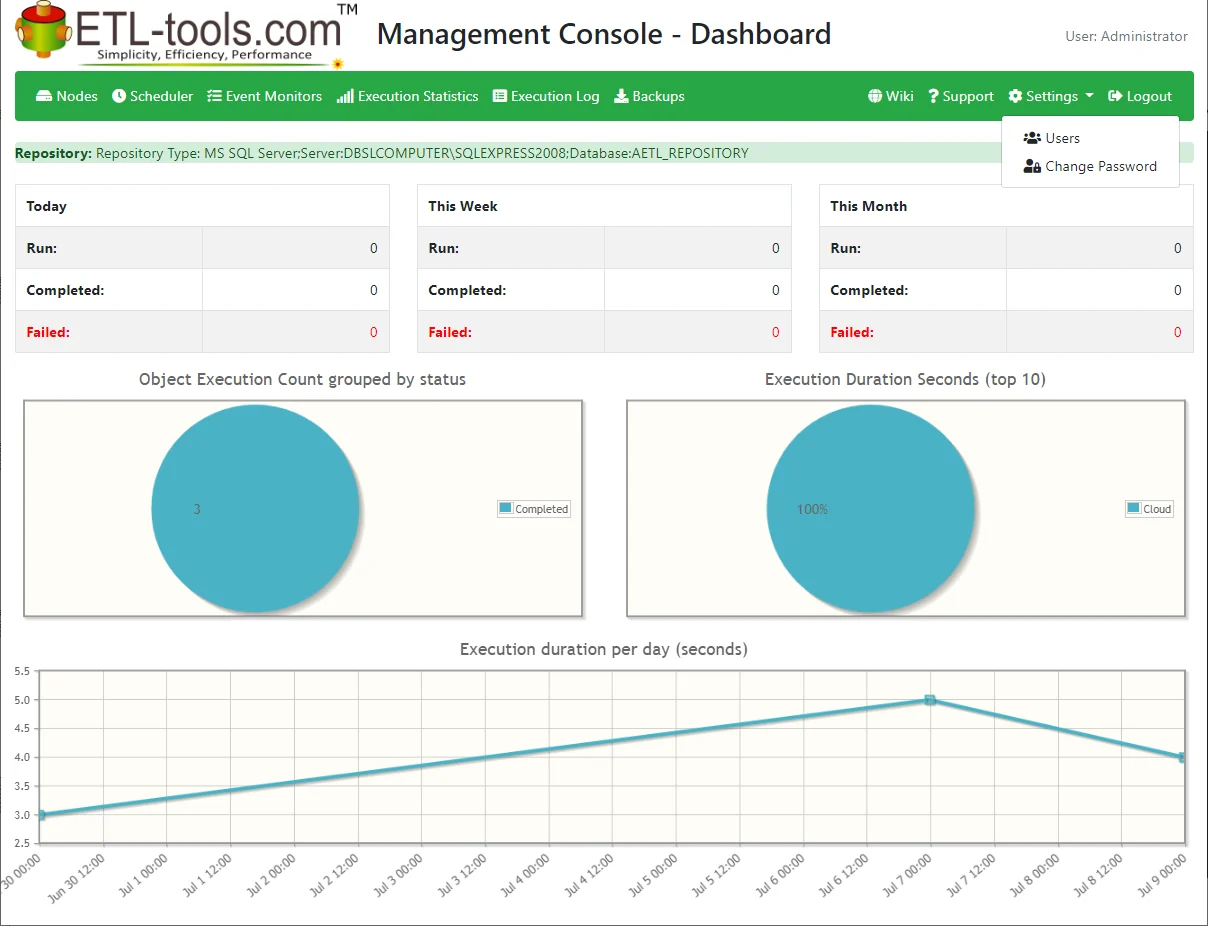The width and height of the screenshot is (1208, 926).
Task: Click the Change Password lock icon
Action: click(x=1032, y=166)
